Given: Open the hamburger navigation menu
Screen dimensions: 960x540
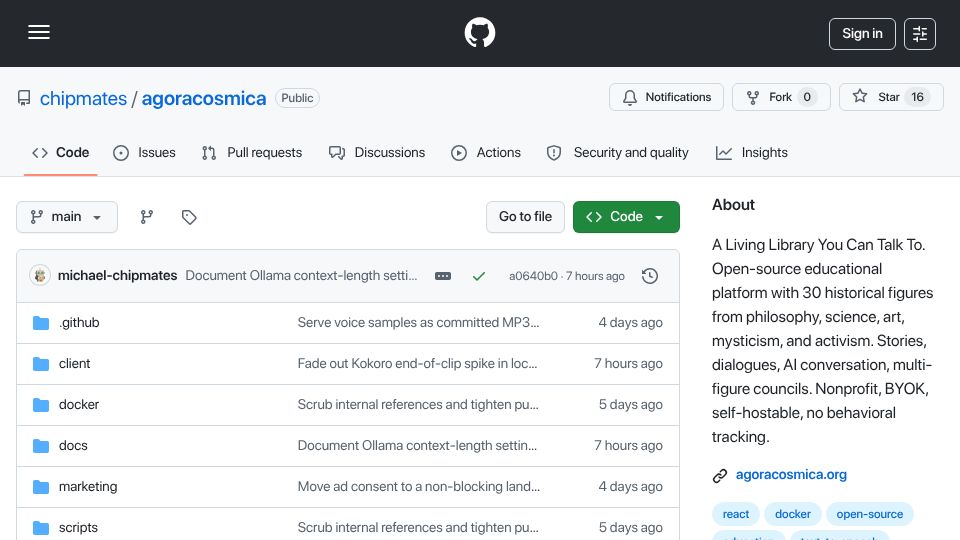Looking at the screenshot, I should pos(39,32).
